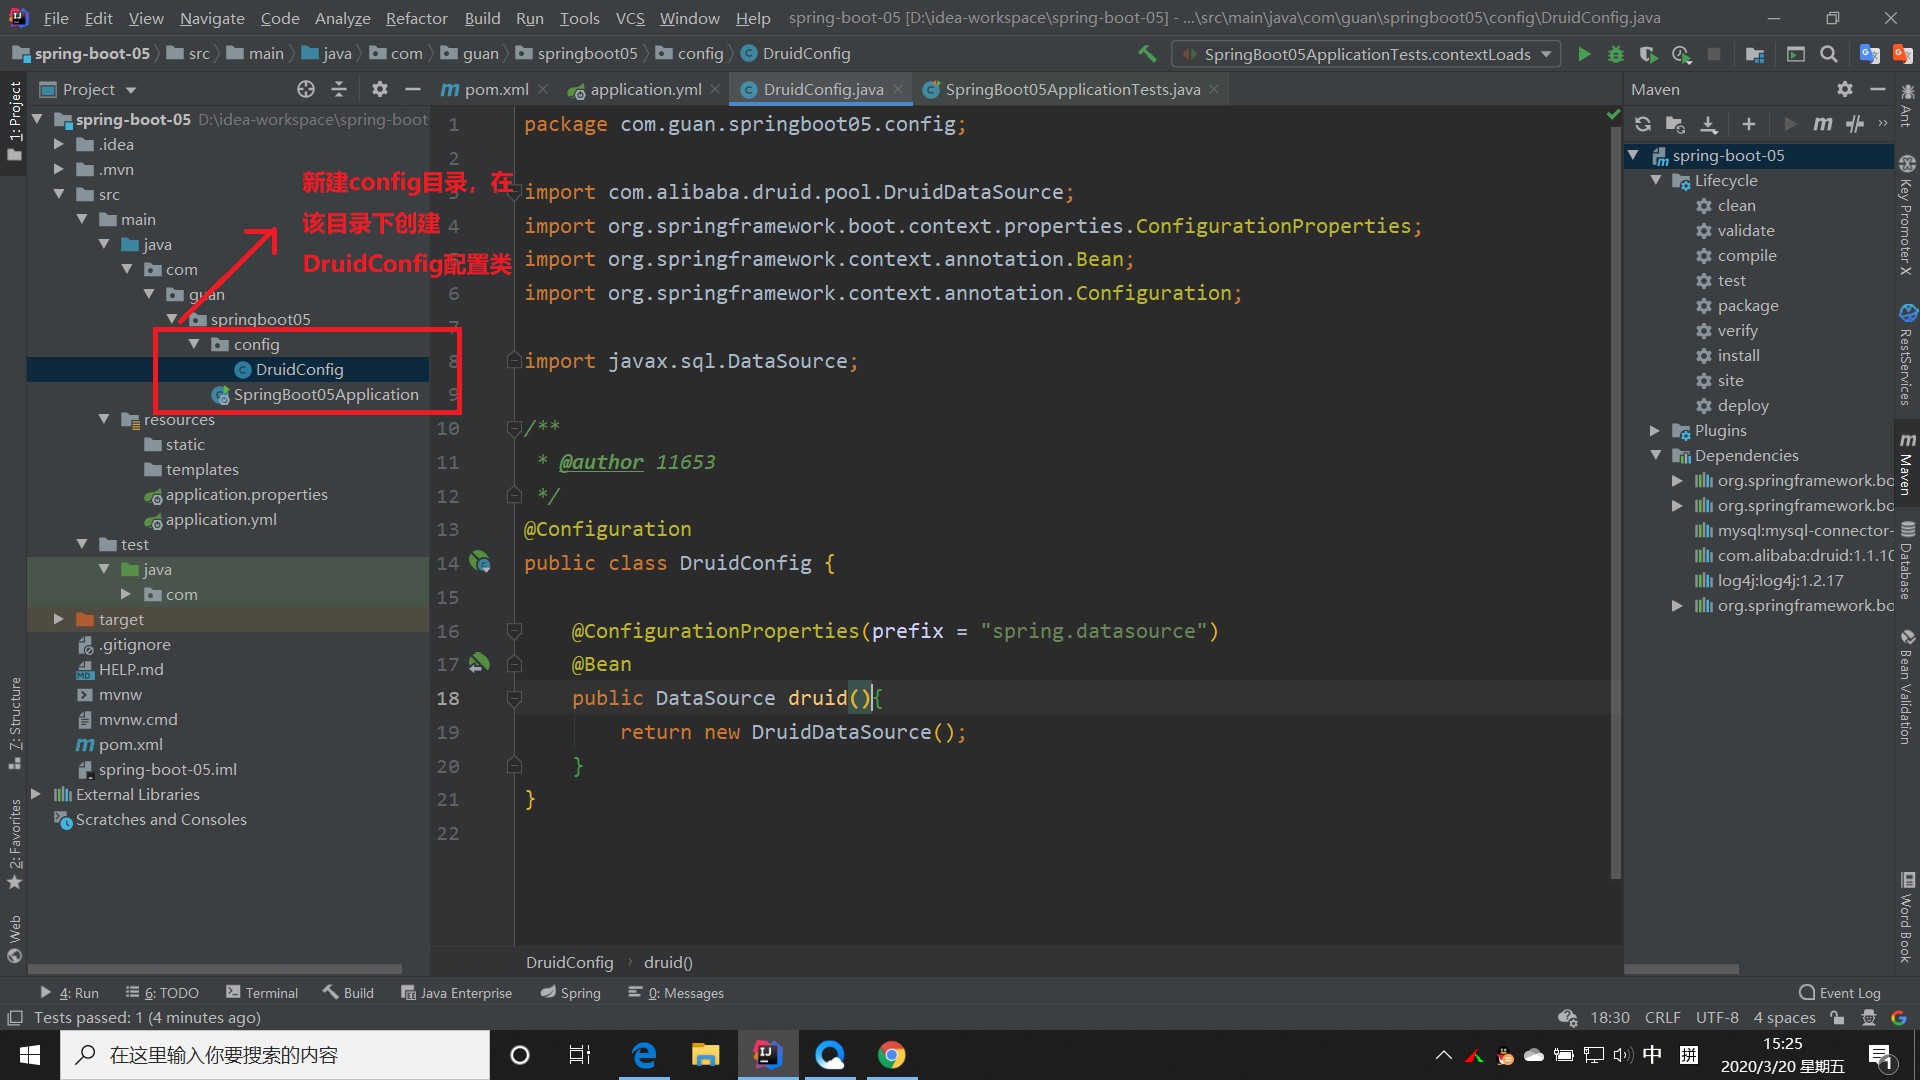This screenshot has height=1080, width=1920.
Task: Toggle read-only lock icon in status bar
Action: [x=1837, y=1018]
